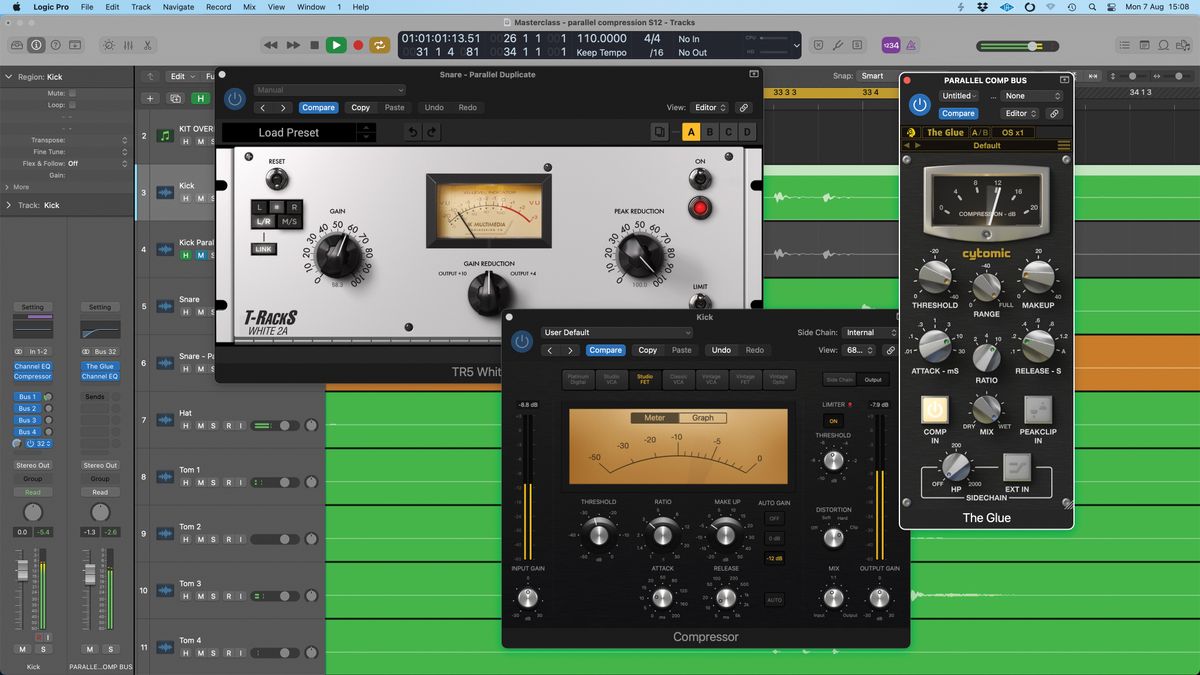Click Load Preset on the T-RackS White 2A
Screen dimensions: 1200x675
[x=290, y=132]
